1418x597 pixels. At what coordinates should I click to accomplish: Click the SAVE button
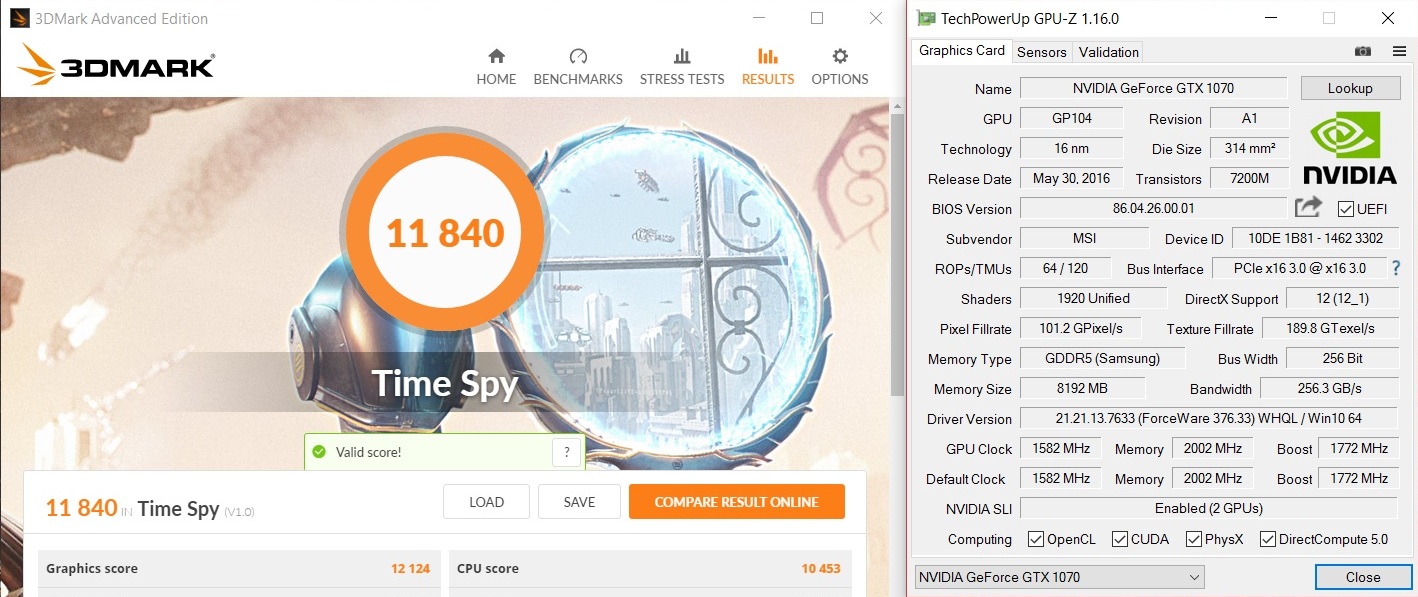pos(579,502)
